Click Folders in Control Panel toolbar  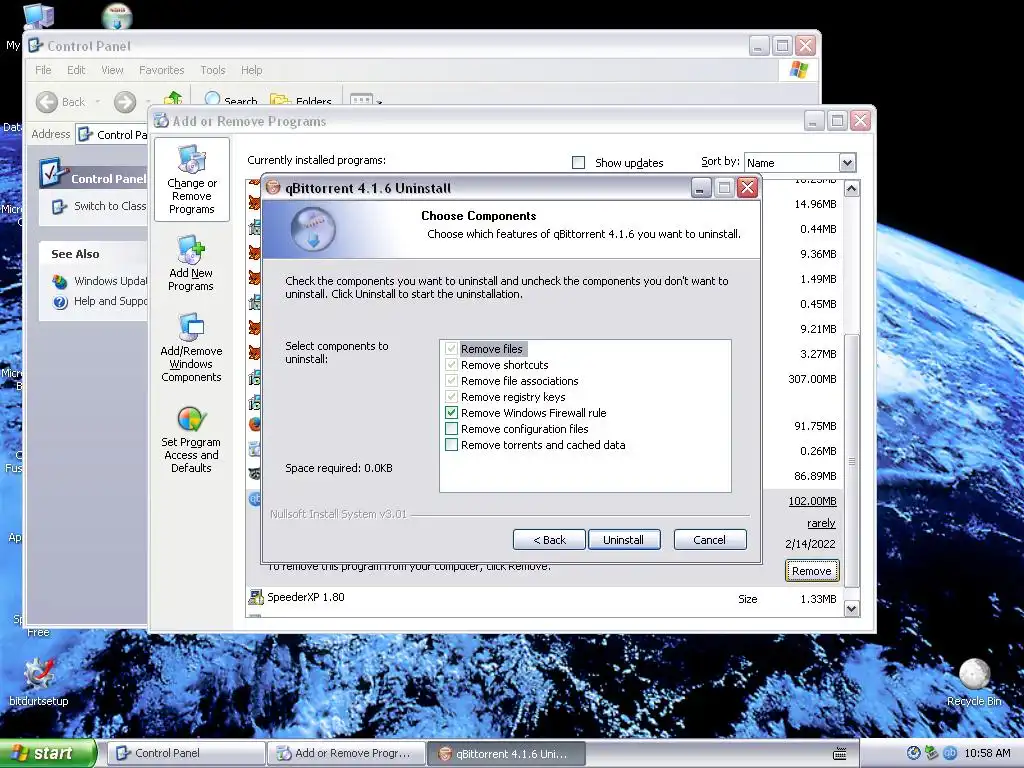click(301, 101)
